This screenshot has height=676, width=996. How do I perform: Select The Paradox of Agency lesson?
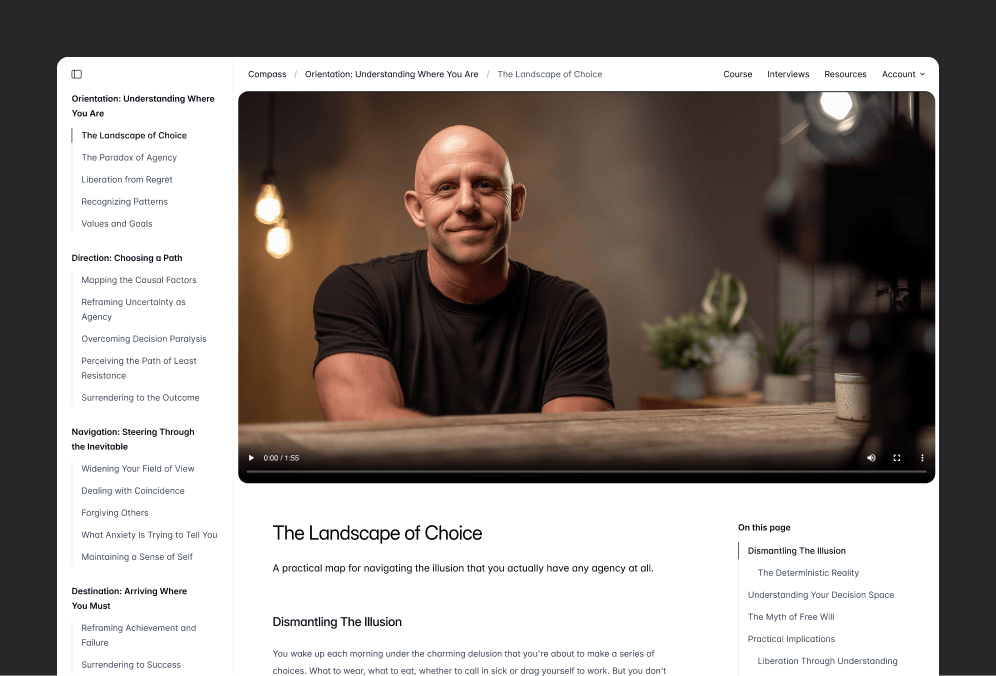pyautogui.click(x=129, y=158)
